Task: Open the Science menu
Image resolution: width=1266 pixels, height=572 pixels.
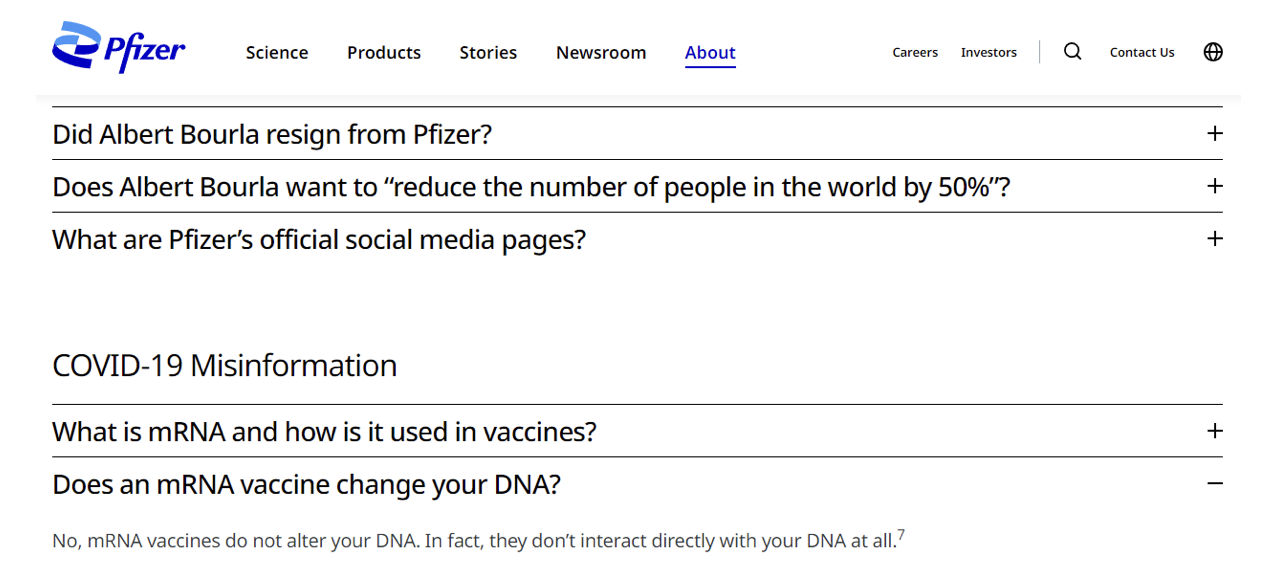Action: [277, 53]
